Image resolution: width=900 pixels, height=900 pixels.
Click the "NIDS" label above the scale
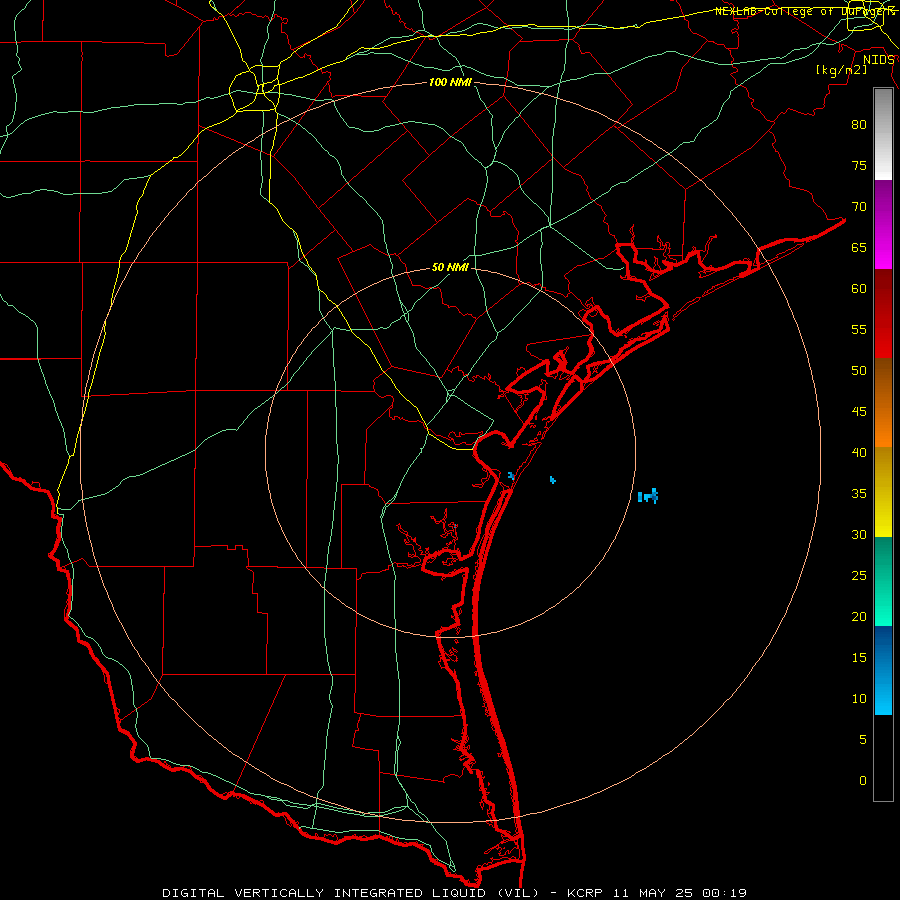878,60
